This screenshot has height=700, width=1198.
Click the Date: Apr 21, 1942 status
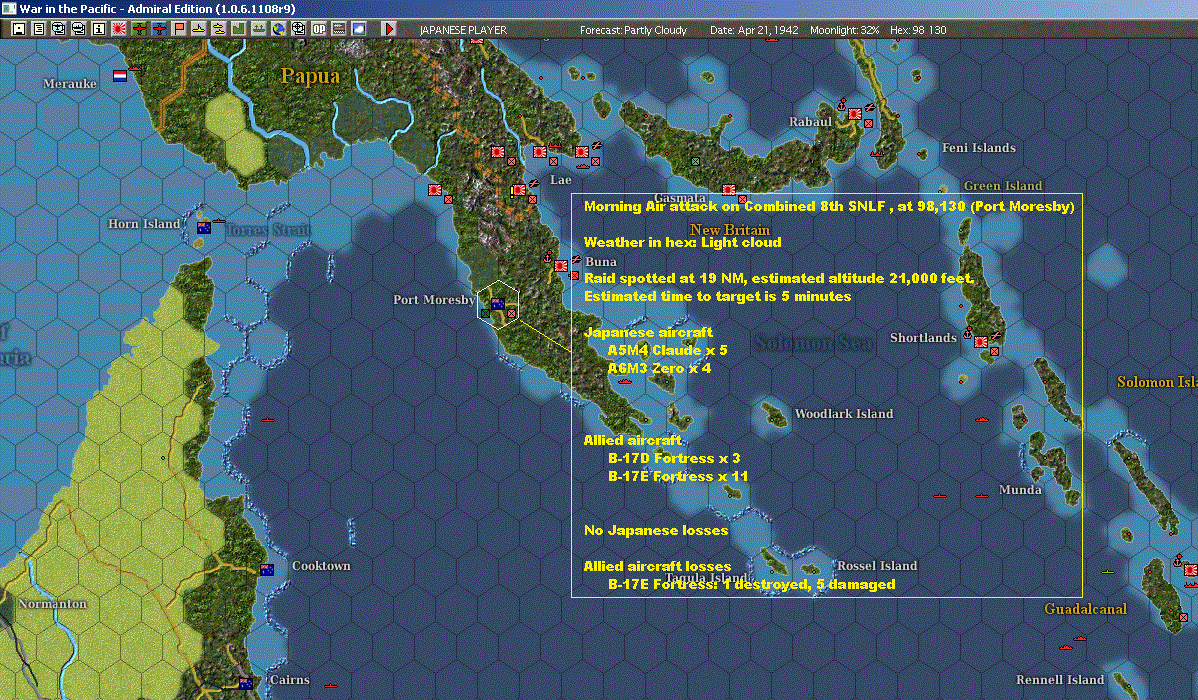754,30
